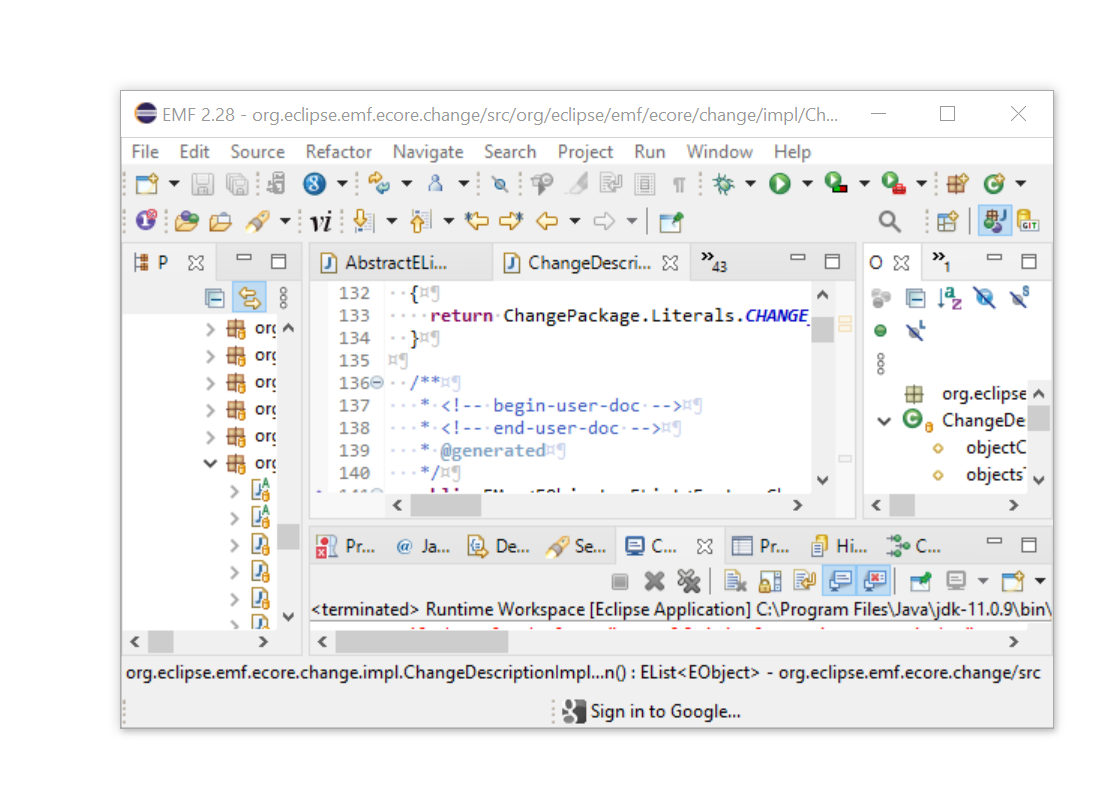Collapse the ChangeDe... class node in Outline

[884, 421]
